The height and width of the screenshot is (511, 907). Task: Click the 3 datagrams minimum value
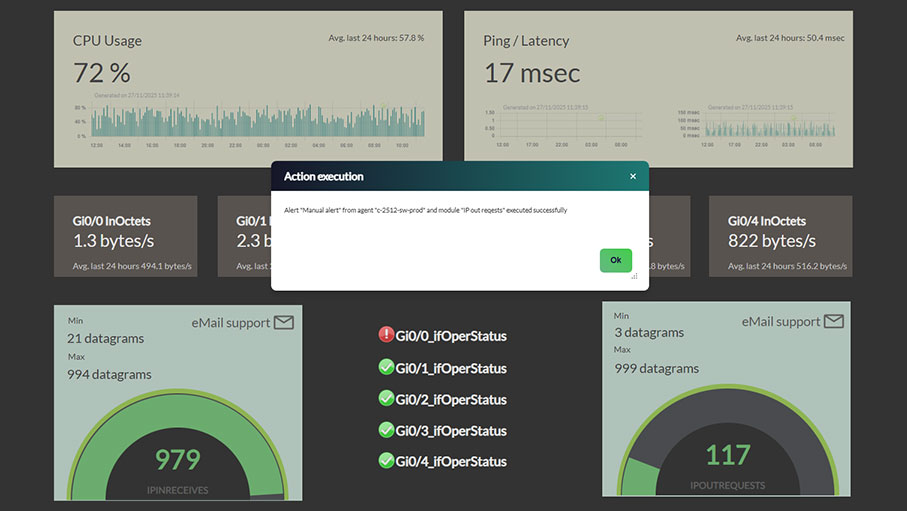(x=649, y=333)
